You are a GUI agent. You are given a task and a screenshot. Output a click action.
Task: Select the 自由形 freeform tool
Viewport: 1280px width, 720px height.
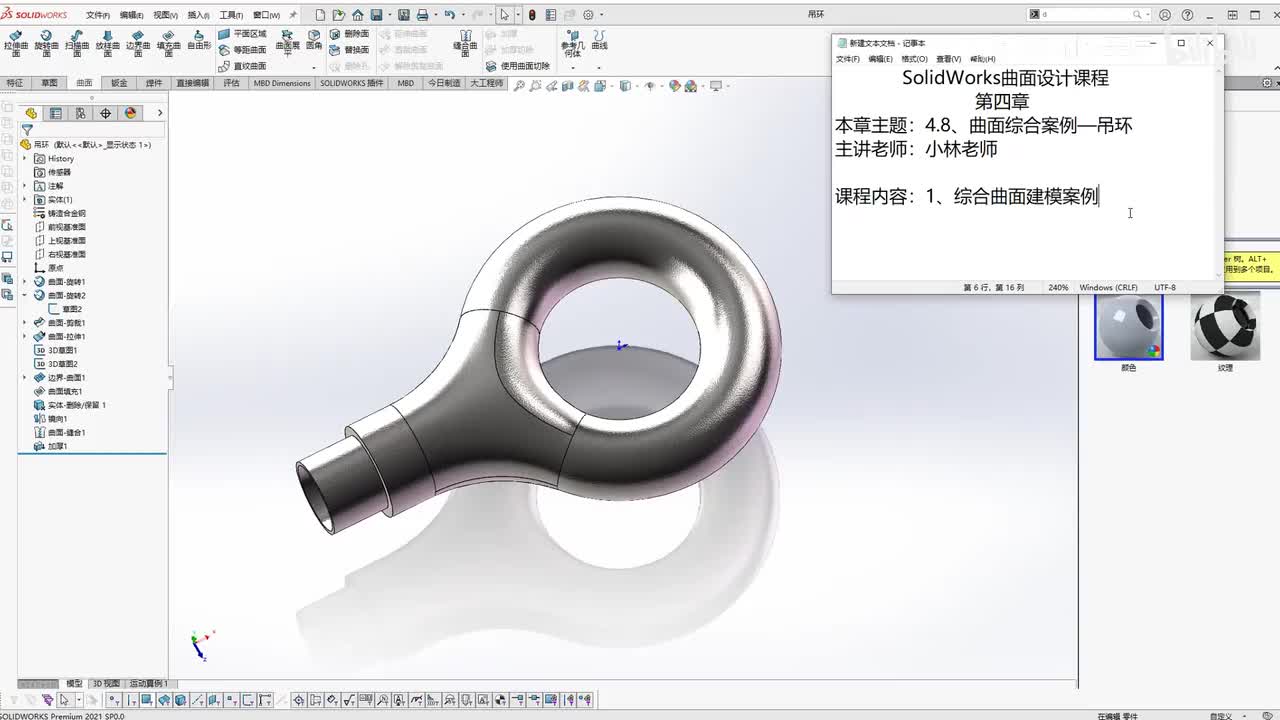[x=199, y=40]
